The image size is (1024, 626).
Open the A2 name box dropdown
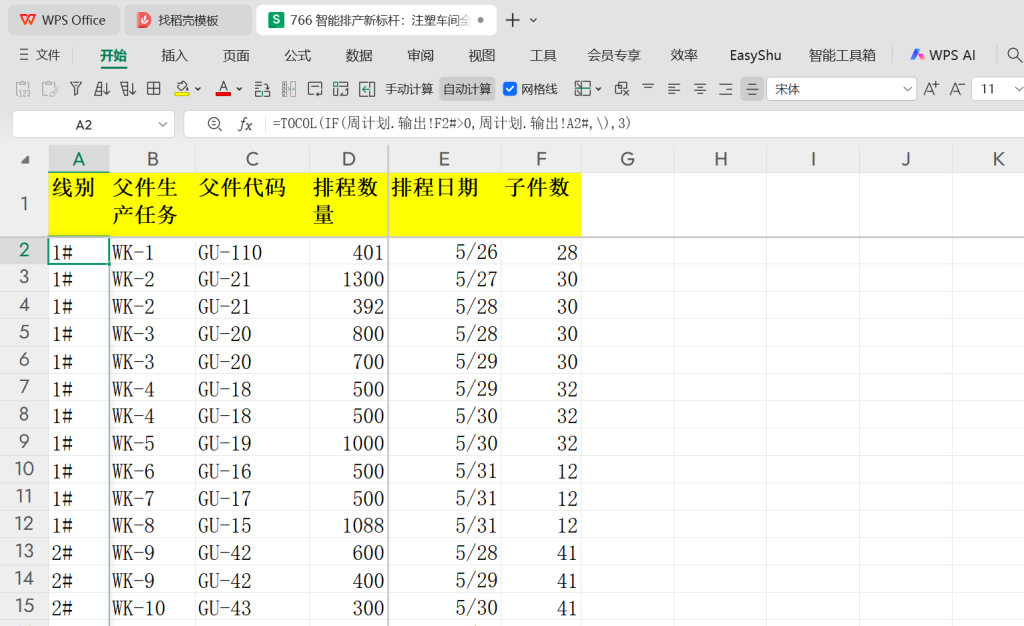pyautogui.click(x=163, y=124)
